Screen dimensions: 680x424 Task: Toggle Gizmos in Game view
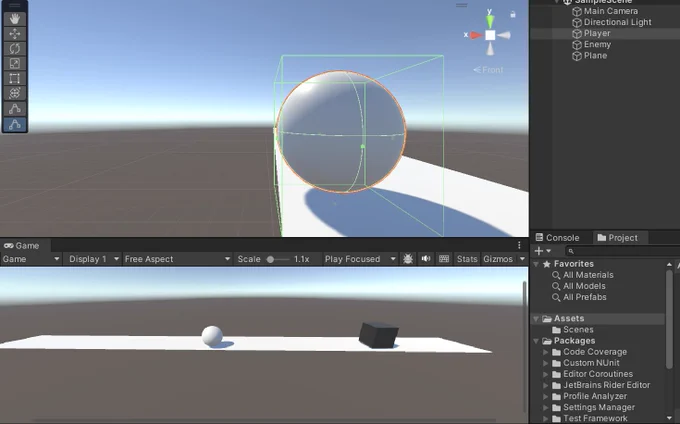pos(498,259)
